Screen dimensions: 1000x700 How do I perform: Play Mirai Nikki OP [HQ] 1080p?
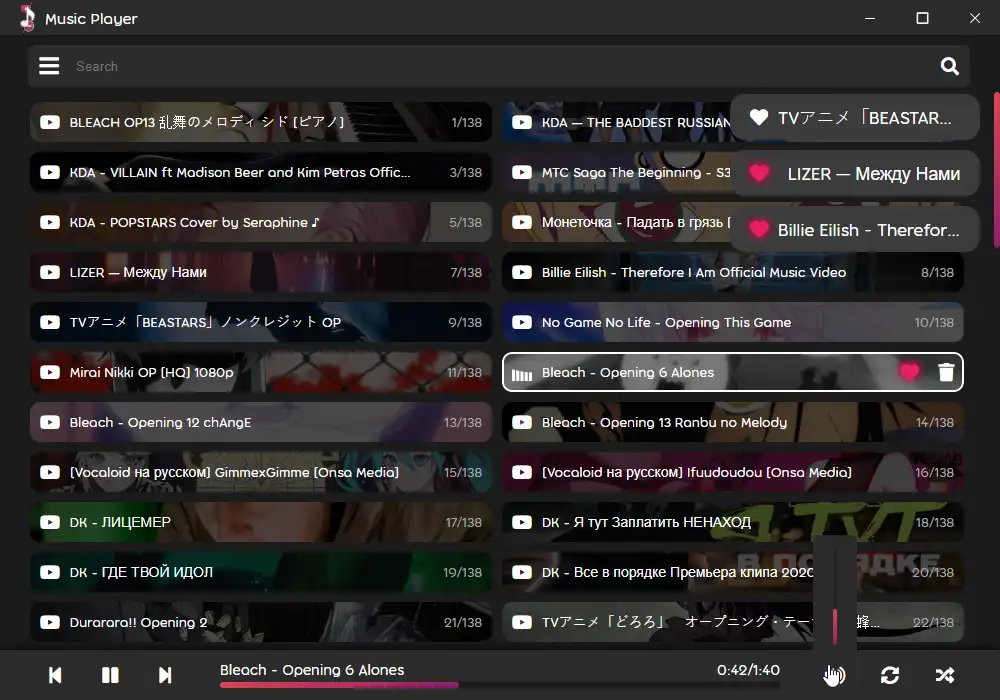click(x=261, y=372)
